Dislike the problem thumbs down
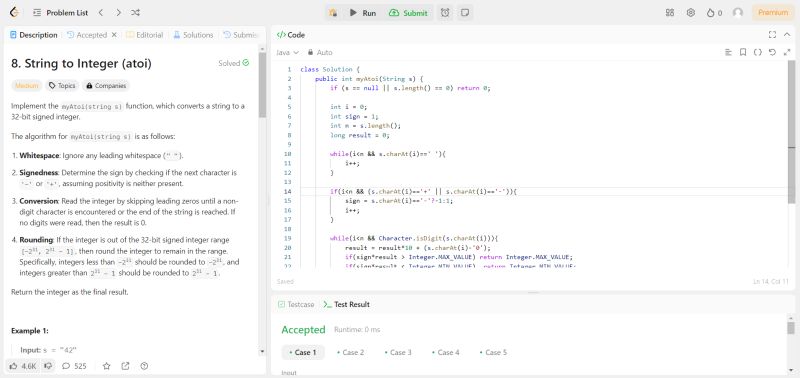This screenshot has width=800, height=378. (48, 366)
